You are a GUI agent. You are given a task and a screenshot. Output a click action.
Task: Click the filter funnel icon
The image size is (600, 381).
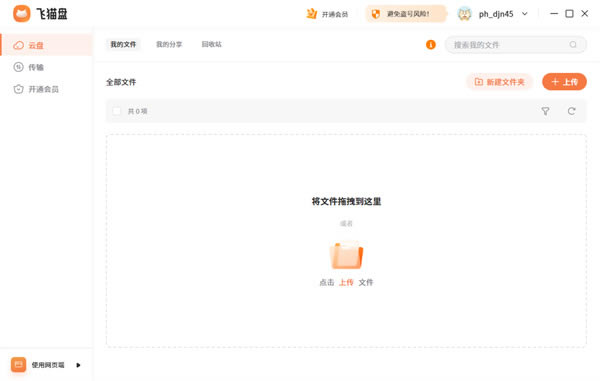tap(545, 111)
